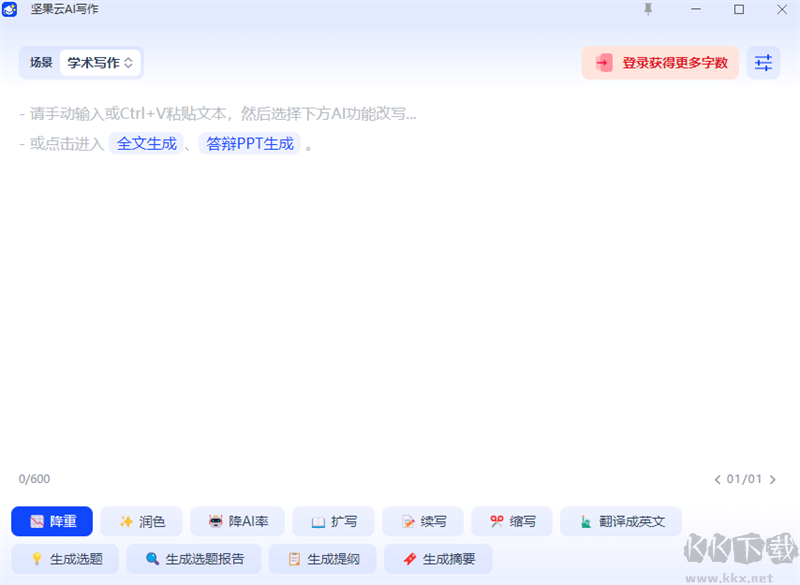Image resolution: width=800 pixels, height=585 pixels.
Task: Open the sliders settings icon
Action: point(763,63)
